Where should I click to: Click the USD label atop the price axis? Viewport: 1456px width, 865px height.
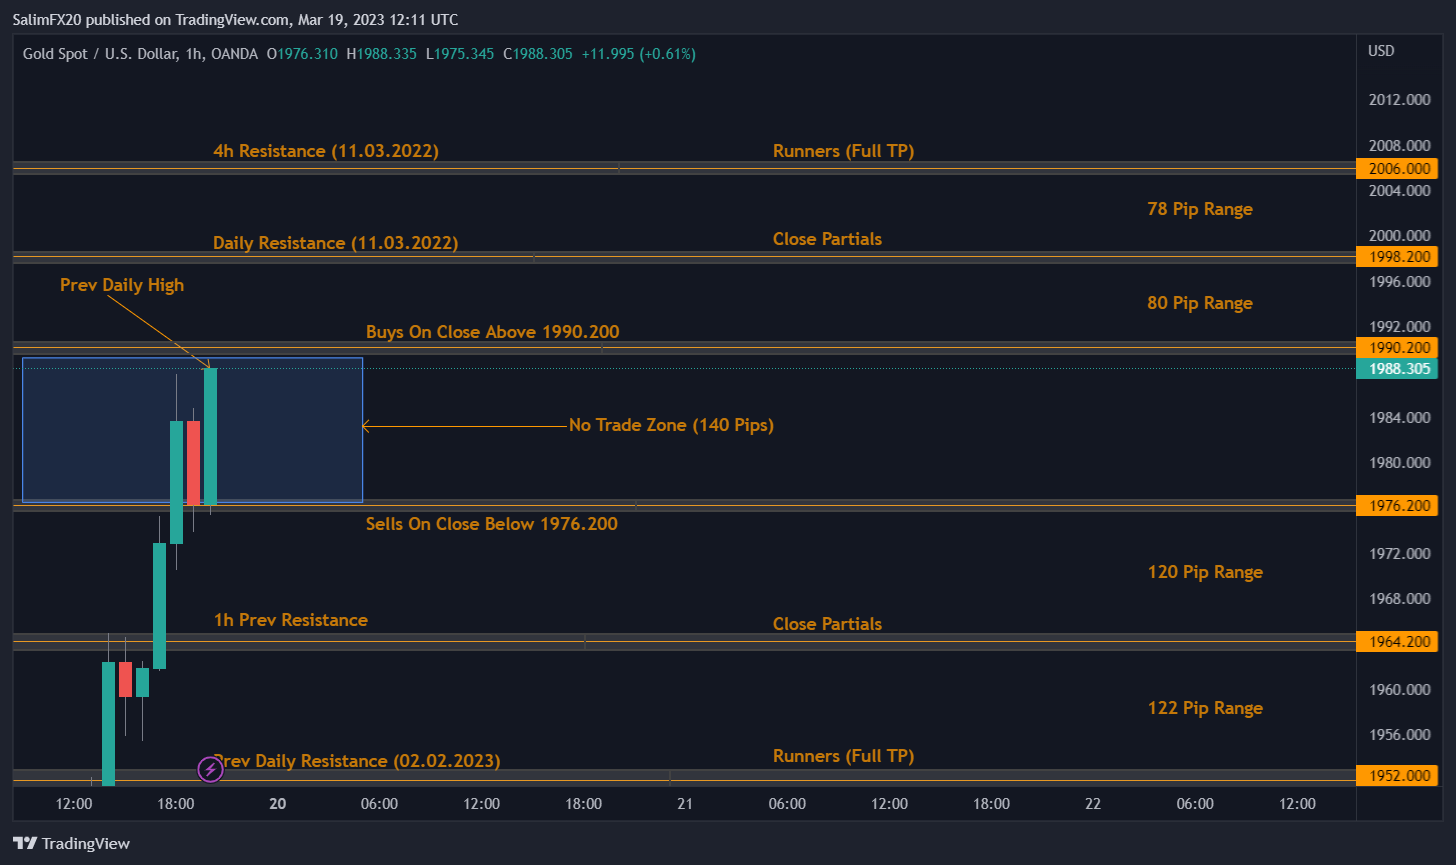click(1380, 50)
